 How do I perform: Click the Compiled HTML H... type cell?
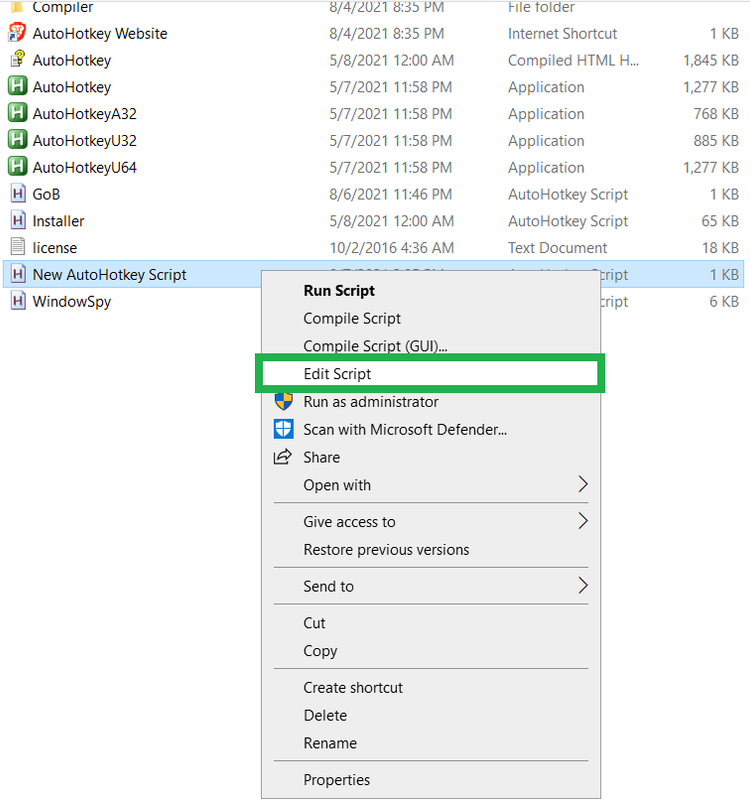[x=573, y=60]
